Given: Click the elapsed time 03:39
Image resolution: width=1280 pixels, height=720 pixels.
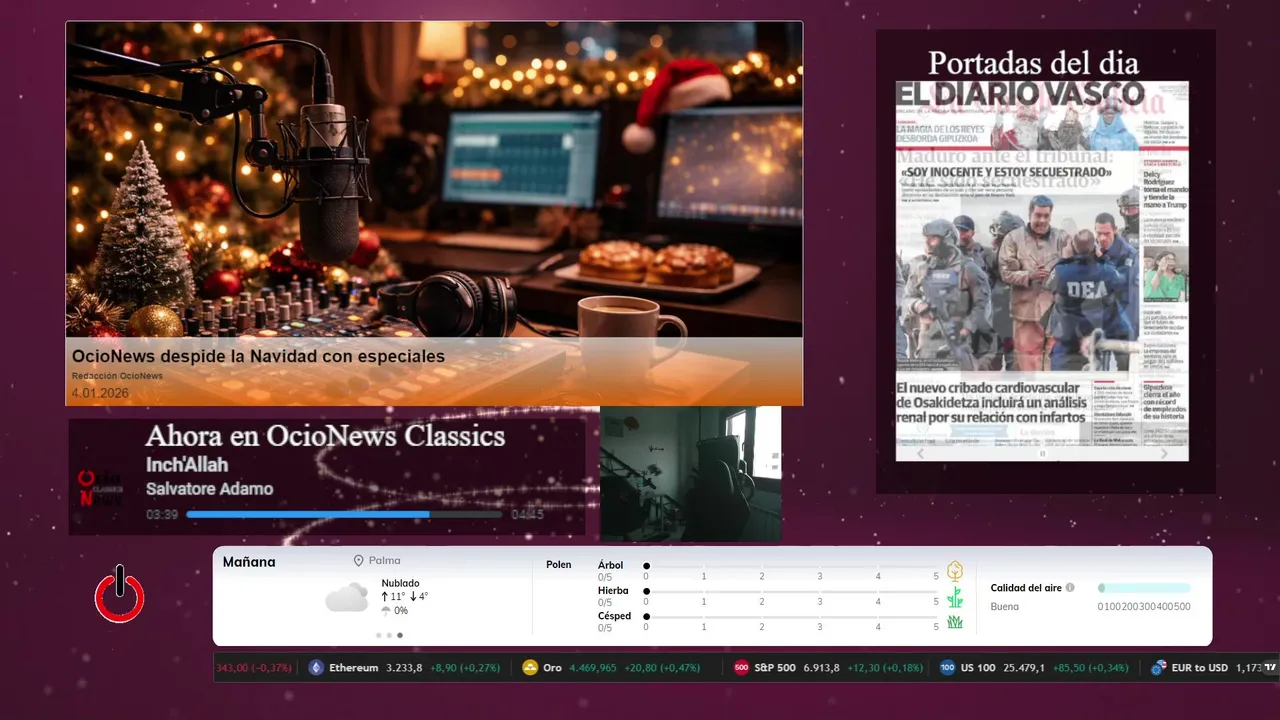Looking at the screenshot, I should (162, 515).
